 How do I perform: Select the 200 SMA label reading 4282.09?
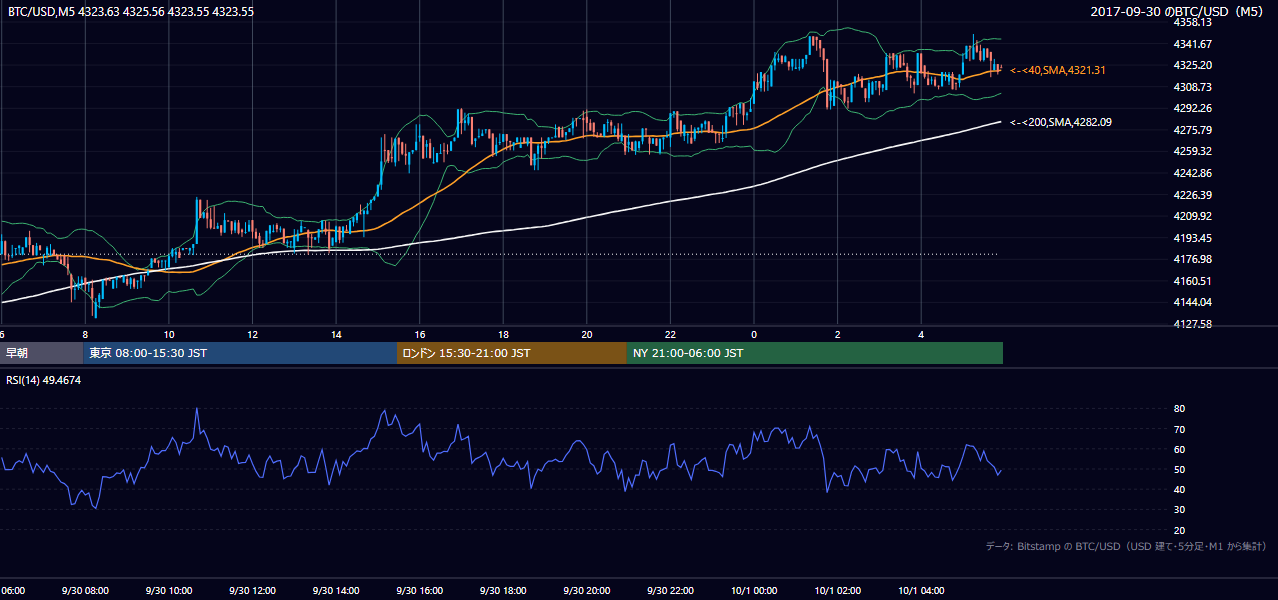coord(1061,122)
